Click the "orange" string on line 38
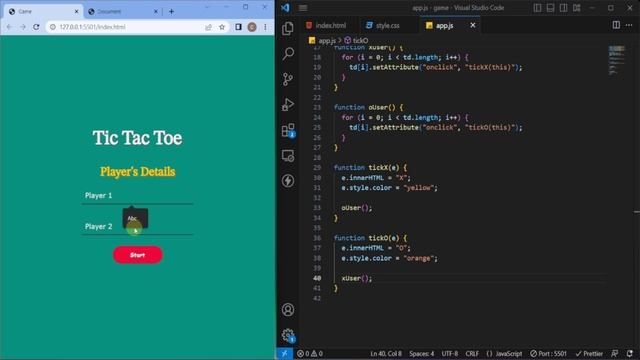Viewport: 640px width, 360px height. 418,258
